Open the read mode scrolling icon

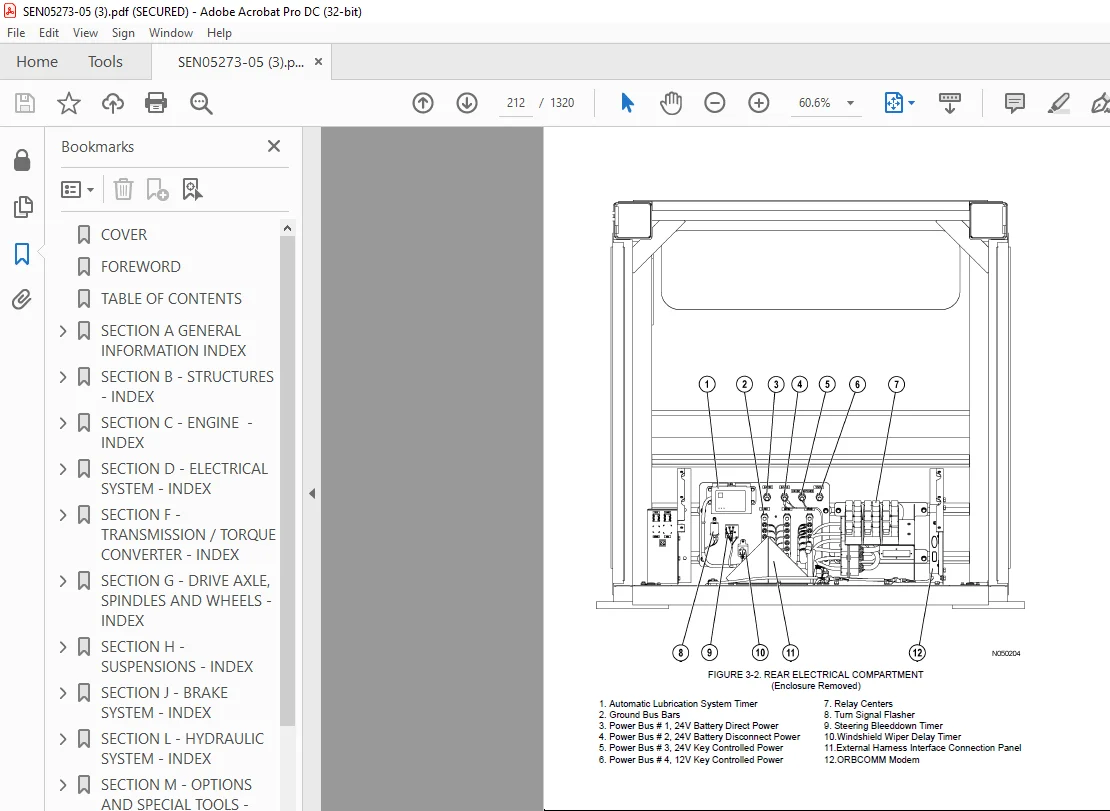949,103
